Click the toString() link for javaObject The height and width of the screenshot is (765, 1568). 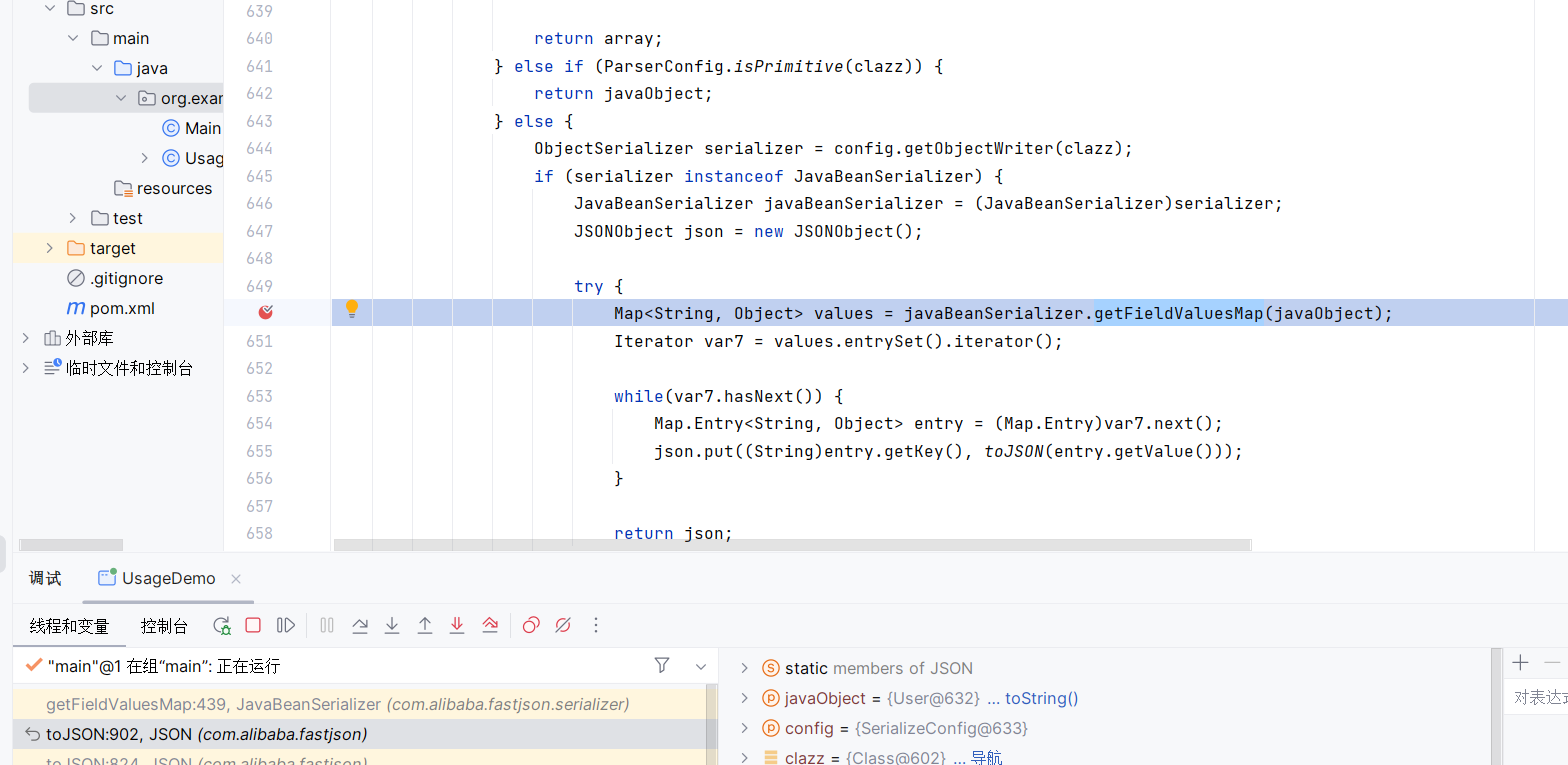[1042, 698]
